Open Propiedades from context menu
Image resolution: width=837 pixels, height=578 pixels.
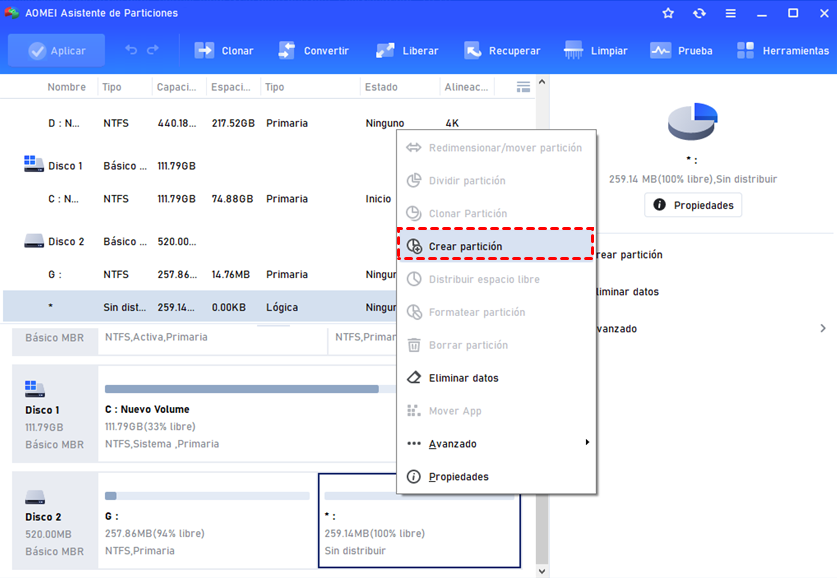[496, 477]
